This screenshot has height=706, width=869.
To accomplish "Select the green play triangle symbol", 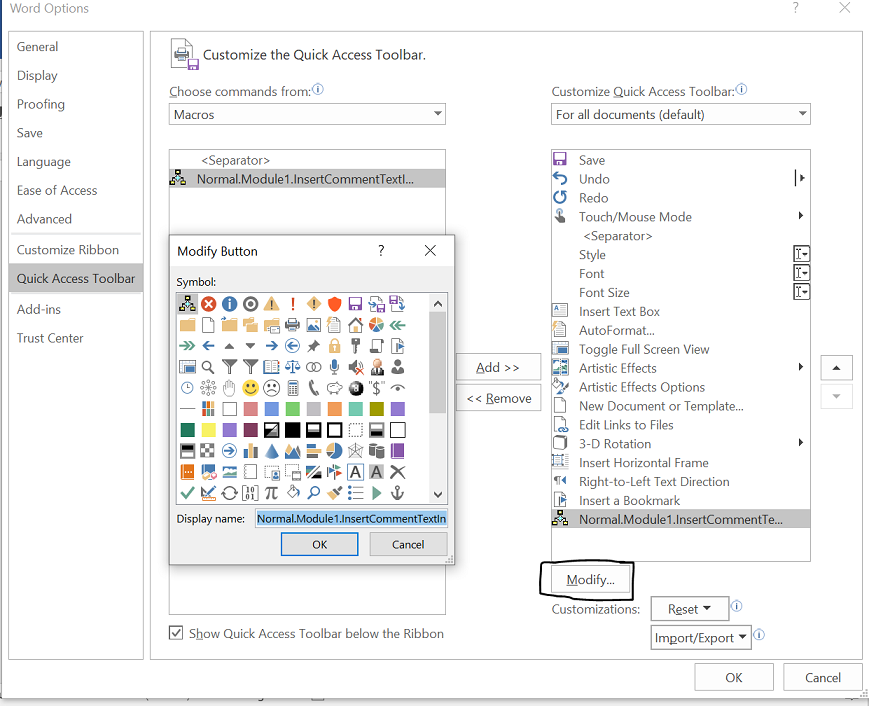I will [376, 493].
